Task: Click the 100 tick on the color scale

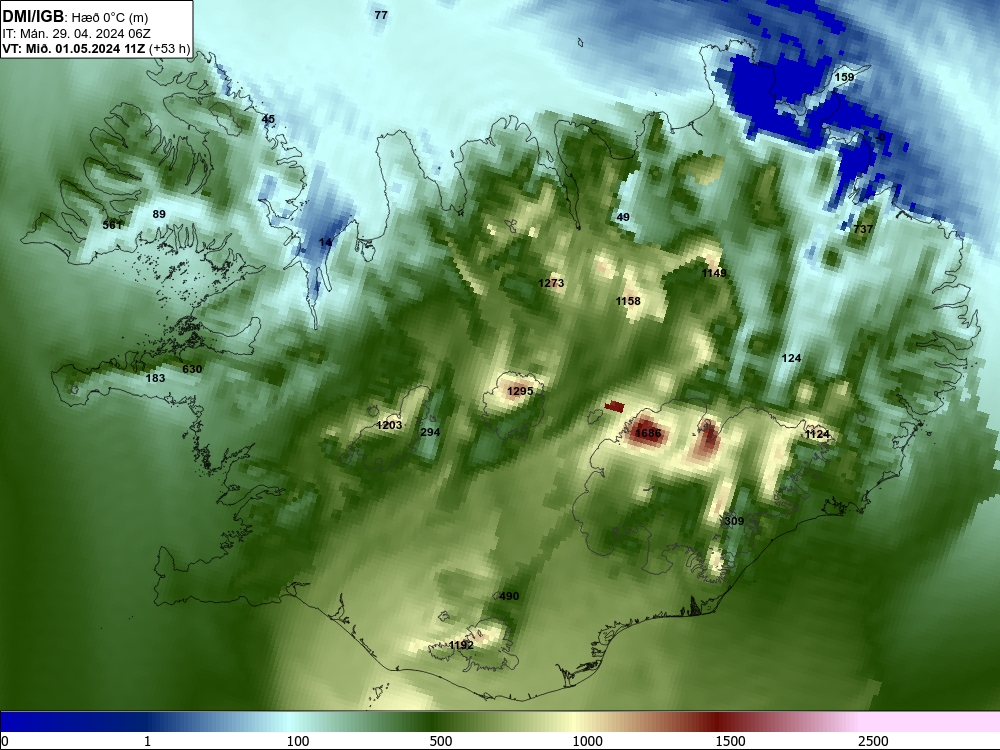Action: tap(298, 740)
